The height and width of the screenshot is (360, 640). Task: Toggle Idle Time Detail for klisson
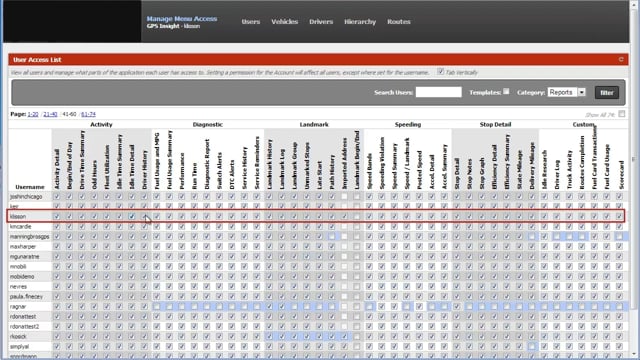(x=131, y=216)
